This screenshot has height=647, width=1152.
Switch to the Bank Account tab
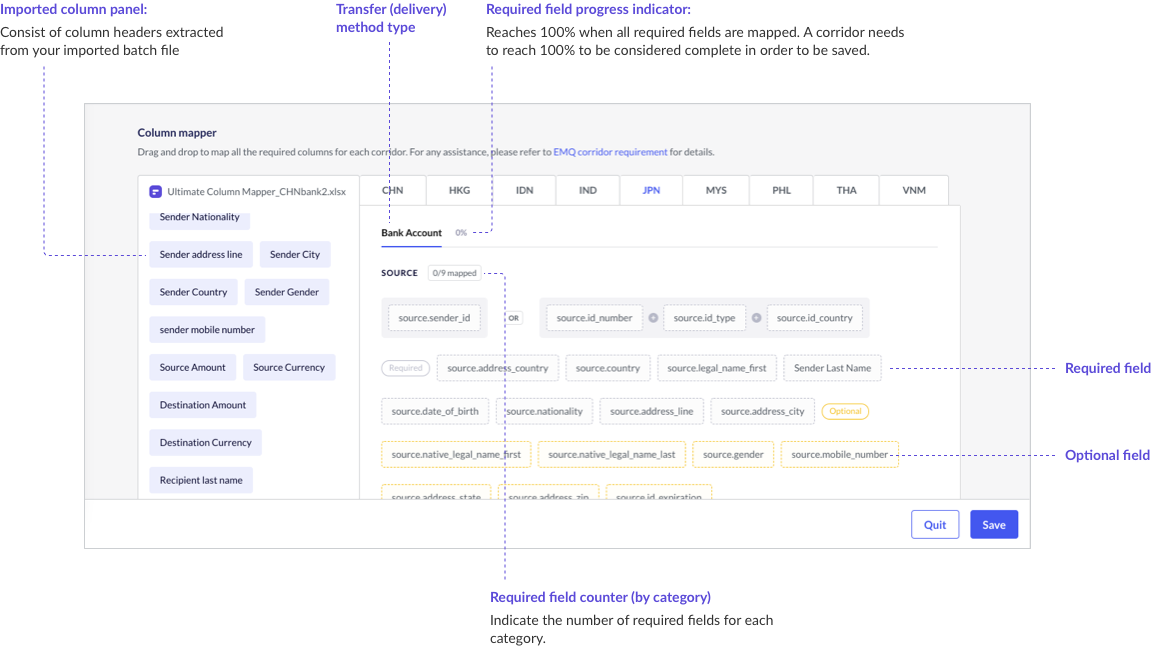click(x=411, y=232)
